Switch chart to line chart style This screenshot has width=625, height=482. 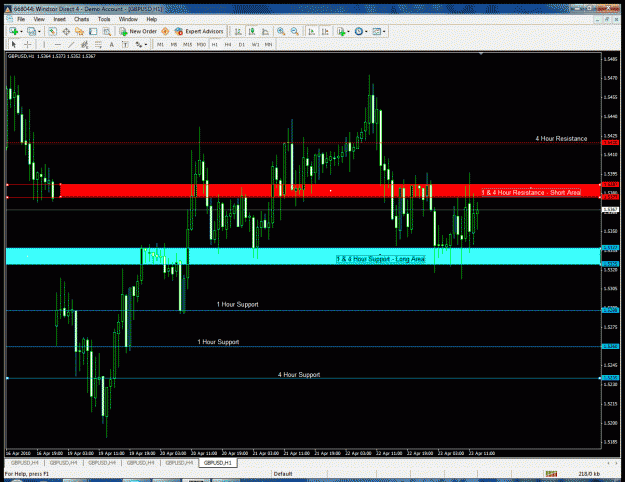pyautogui.click(x=265, y=31)
